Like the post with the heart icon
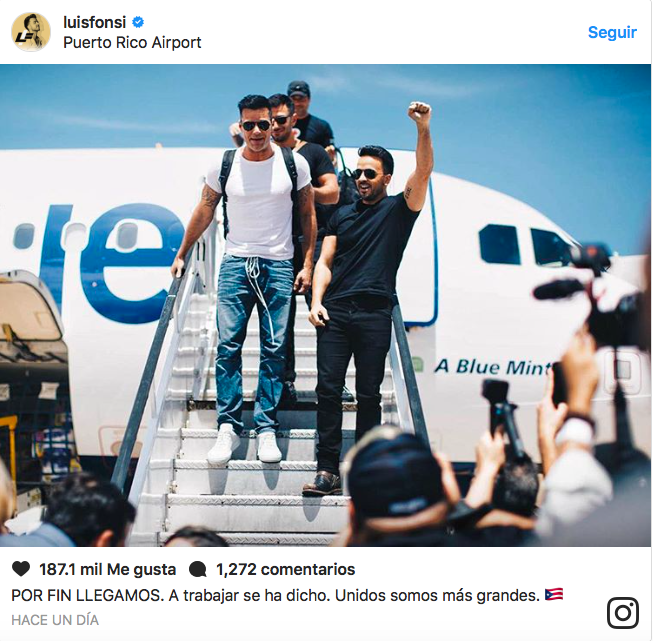Viewport: 653px width, 641px height. (21, 569)
